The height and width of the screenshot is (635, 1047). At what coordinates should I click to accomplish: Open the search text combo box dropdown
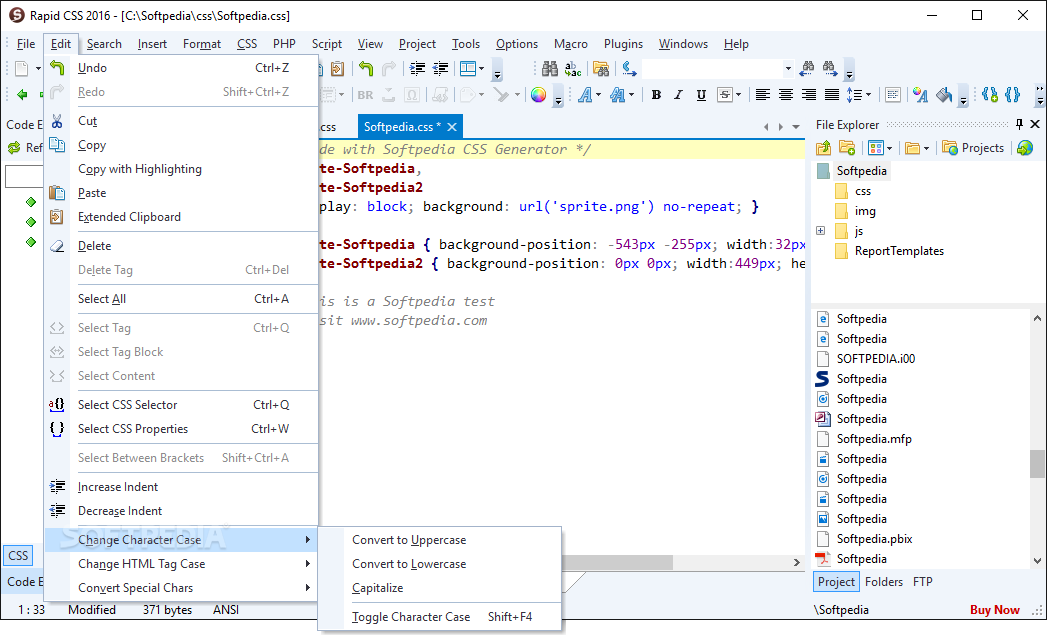[x=788, y=68]
